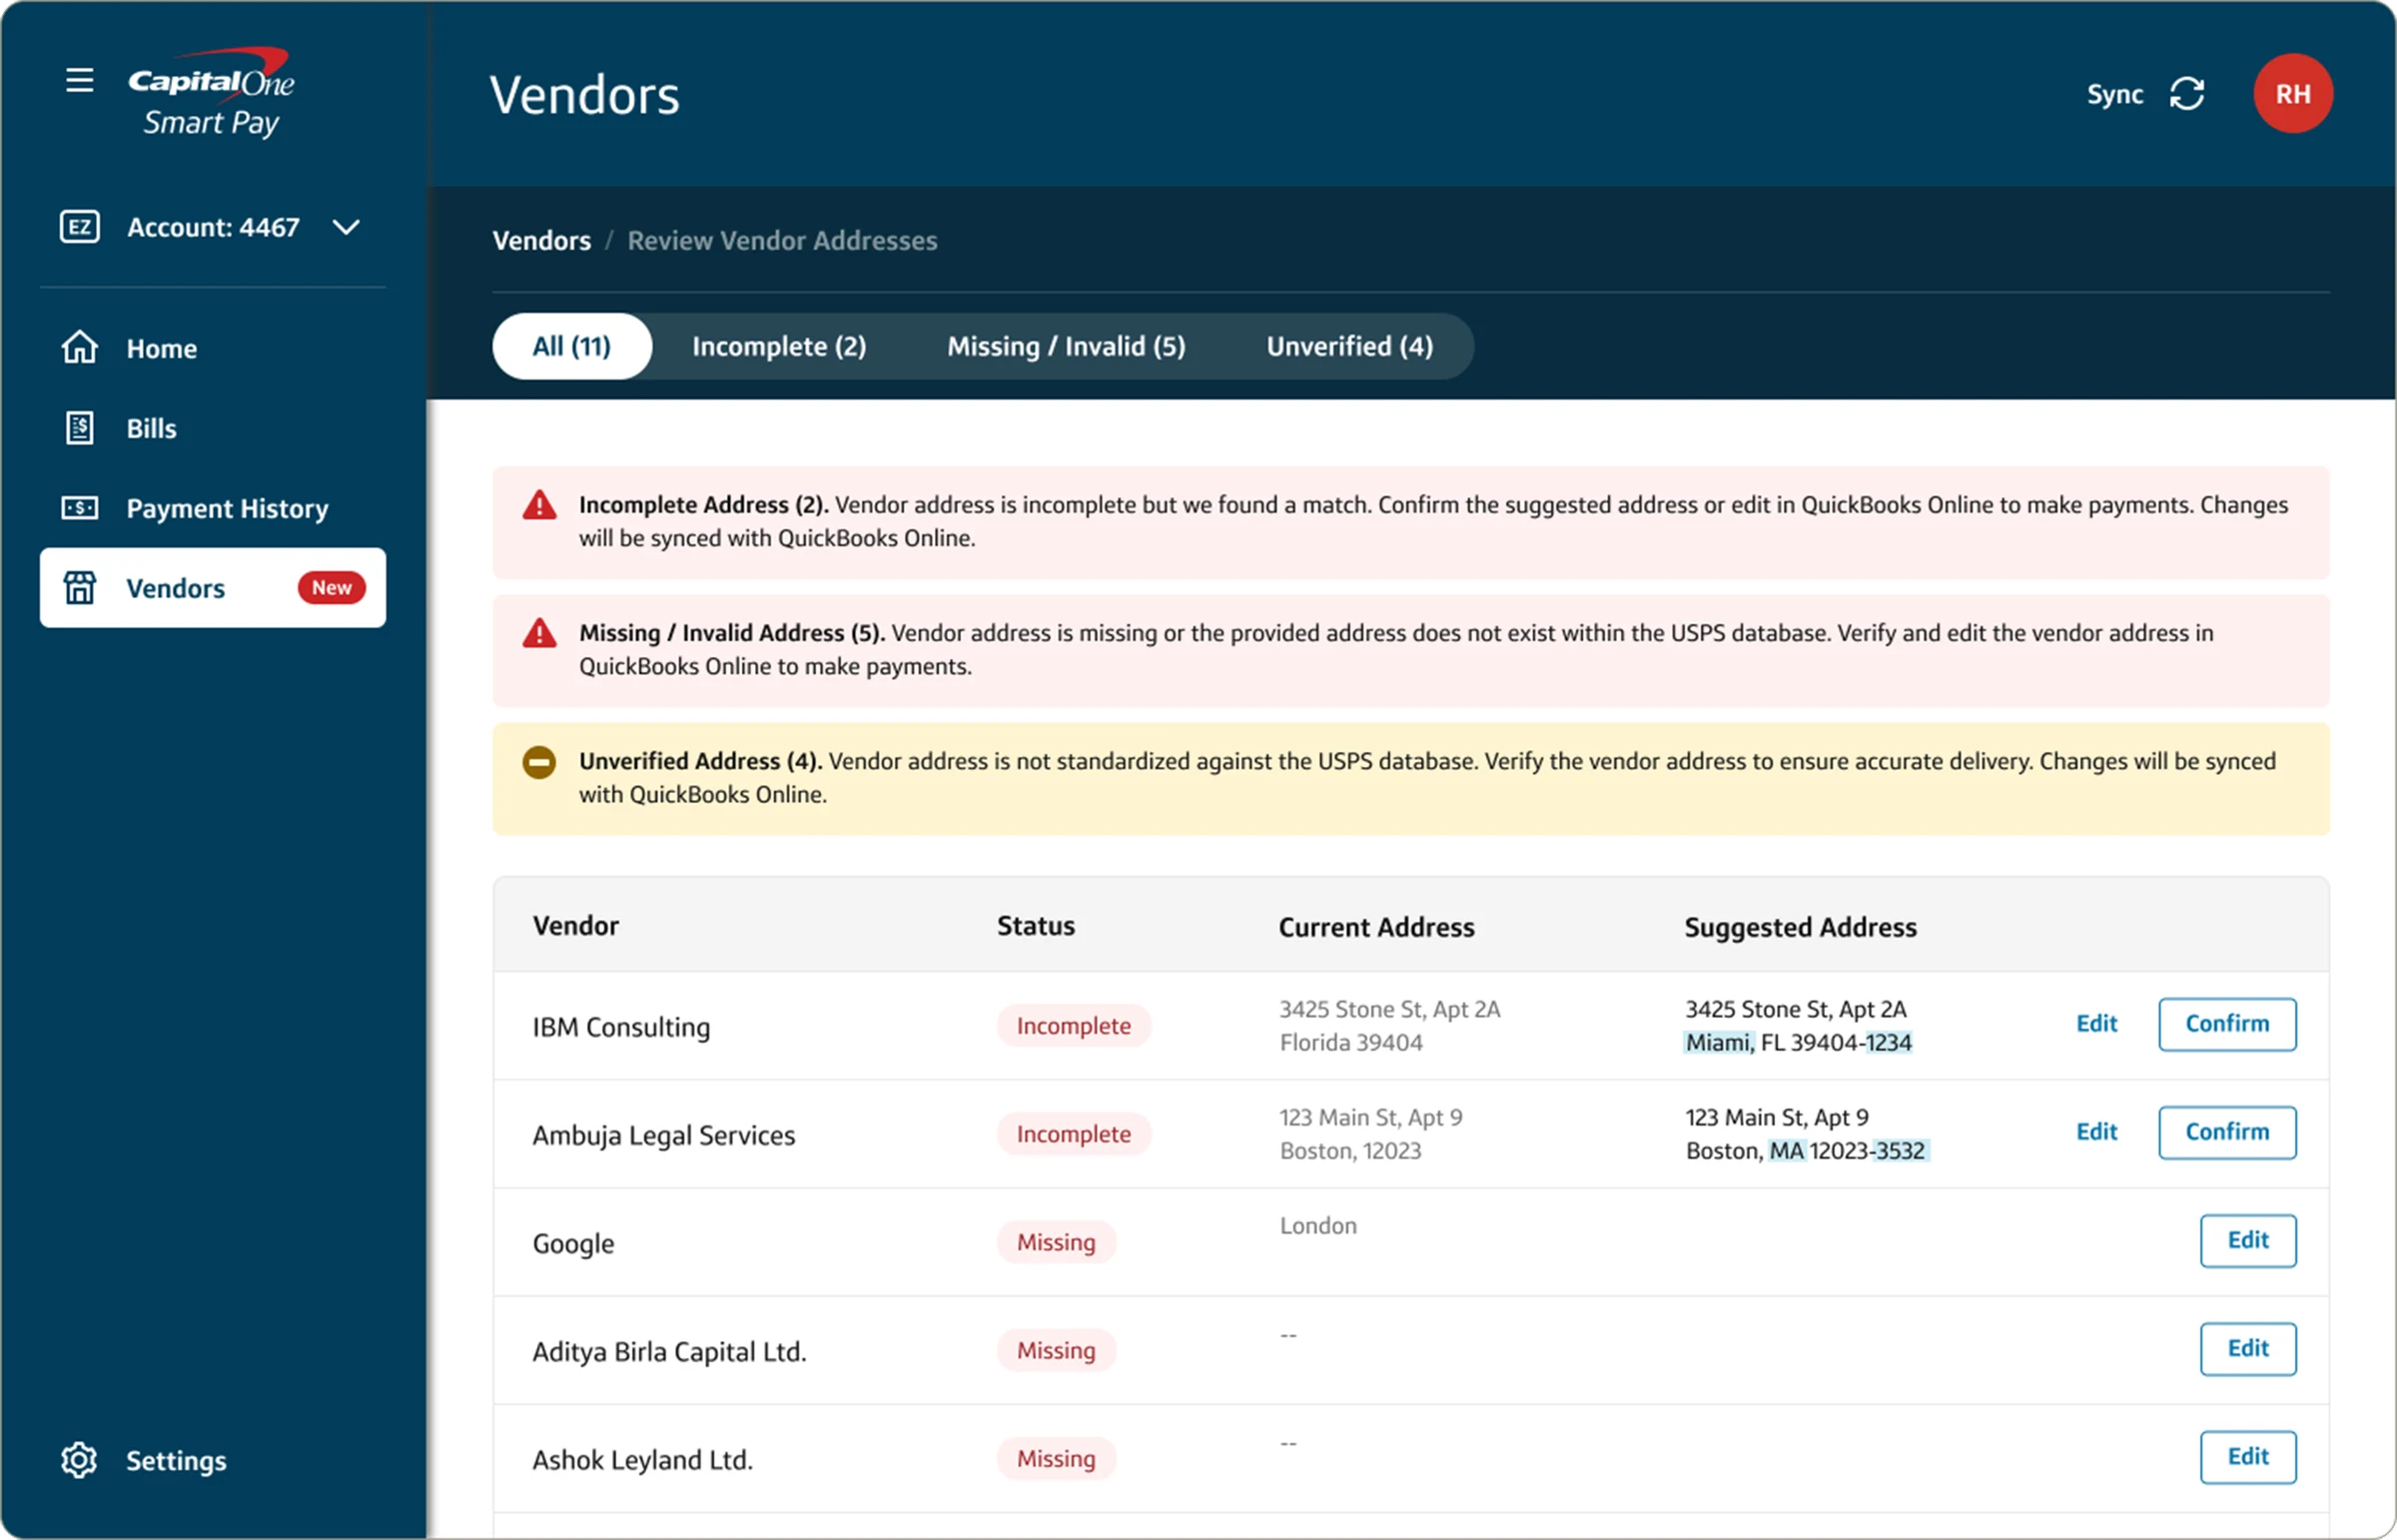Click the Home house icon
This screenshot has width=2397, height=1540.
pos(80,348)
